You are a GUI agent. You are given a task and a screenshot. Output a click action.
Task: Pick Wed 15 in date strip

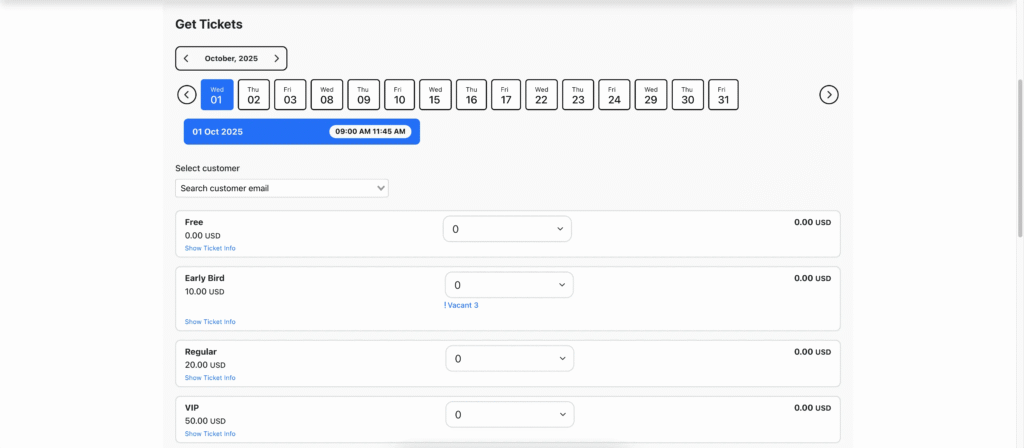(x=435, y=95)
